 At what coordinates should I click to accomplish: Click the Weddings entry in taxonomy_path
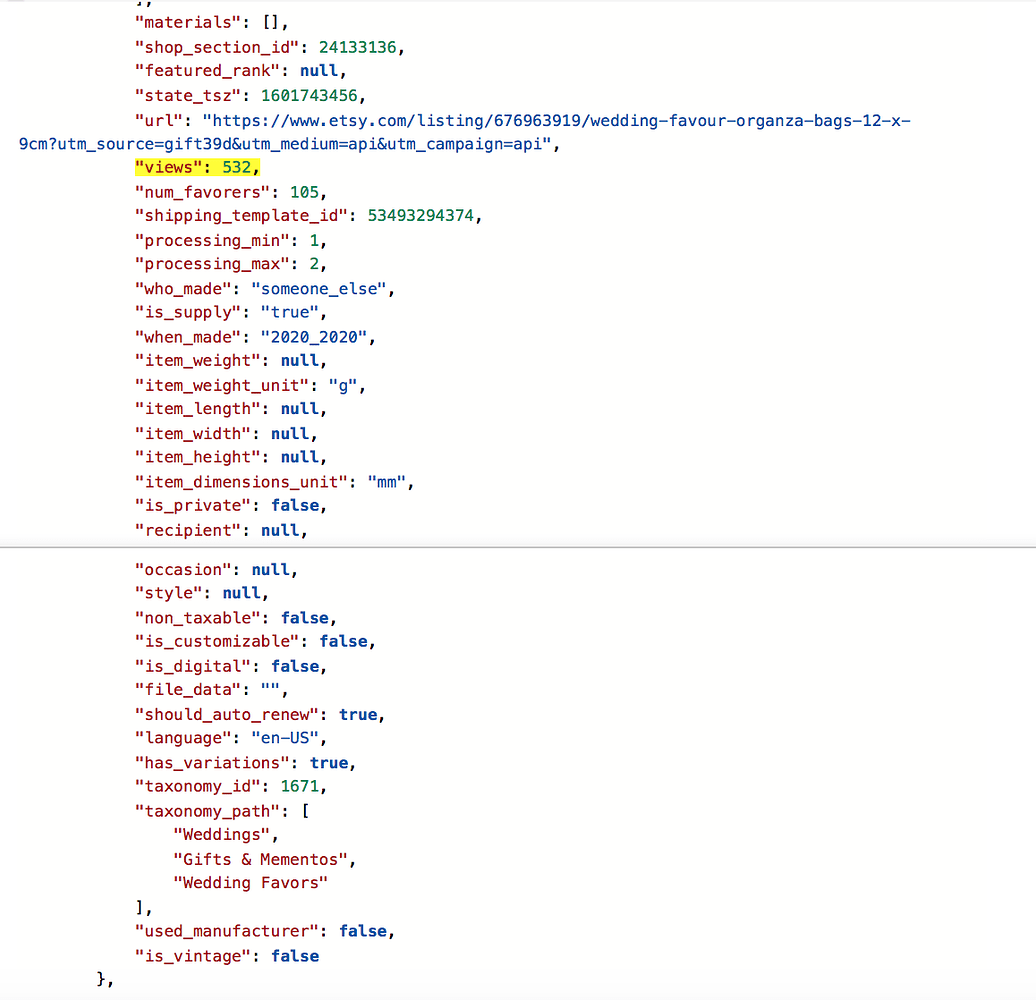222,834
